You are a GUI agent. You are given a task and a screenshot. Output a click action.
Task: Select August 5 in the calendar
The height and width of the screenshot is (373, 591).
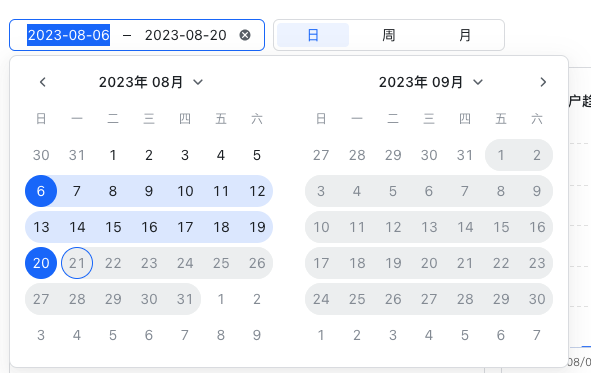(x=257, y=155)
